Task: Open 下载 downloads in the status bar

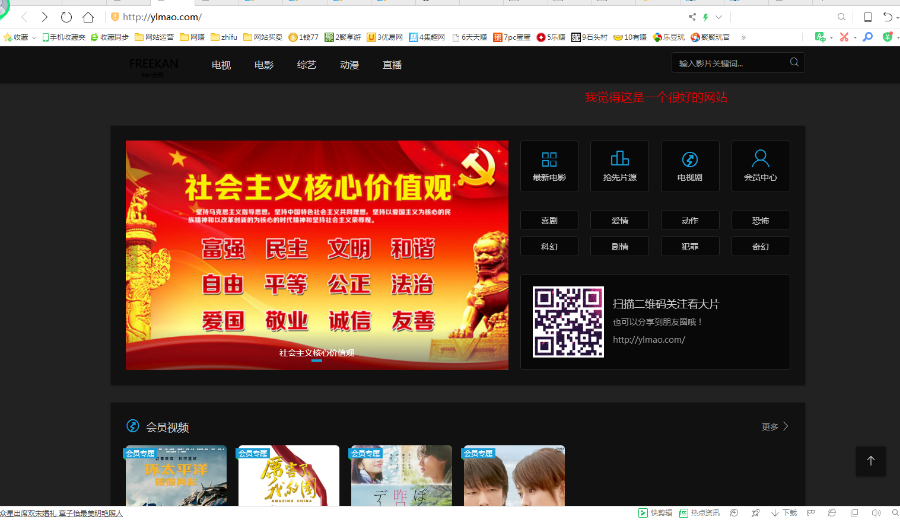Action: point(784,513)
